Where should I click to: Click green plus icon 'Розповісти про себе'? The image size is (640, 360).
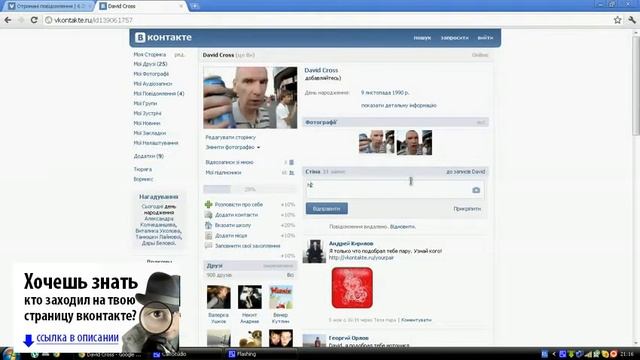(x=209, y=204)
